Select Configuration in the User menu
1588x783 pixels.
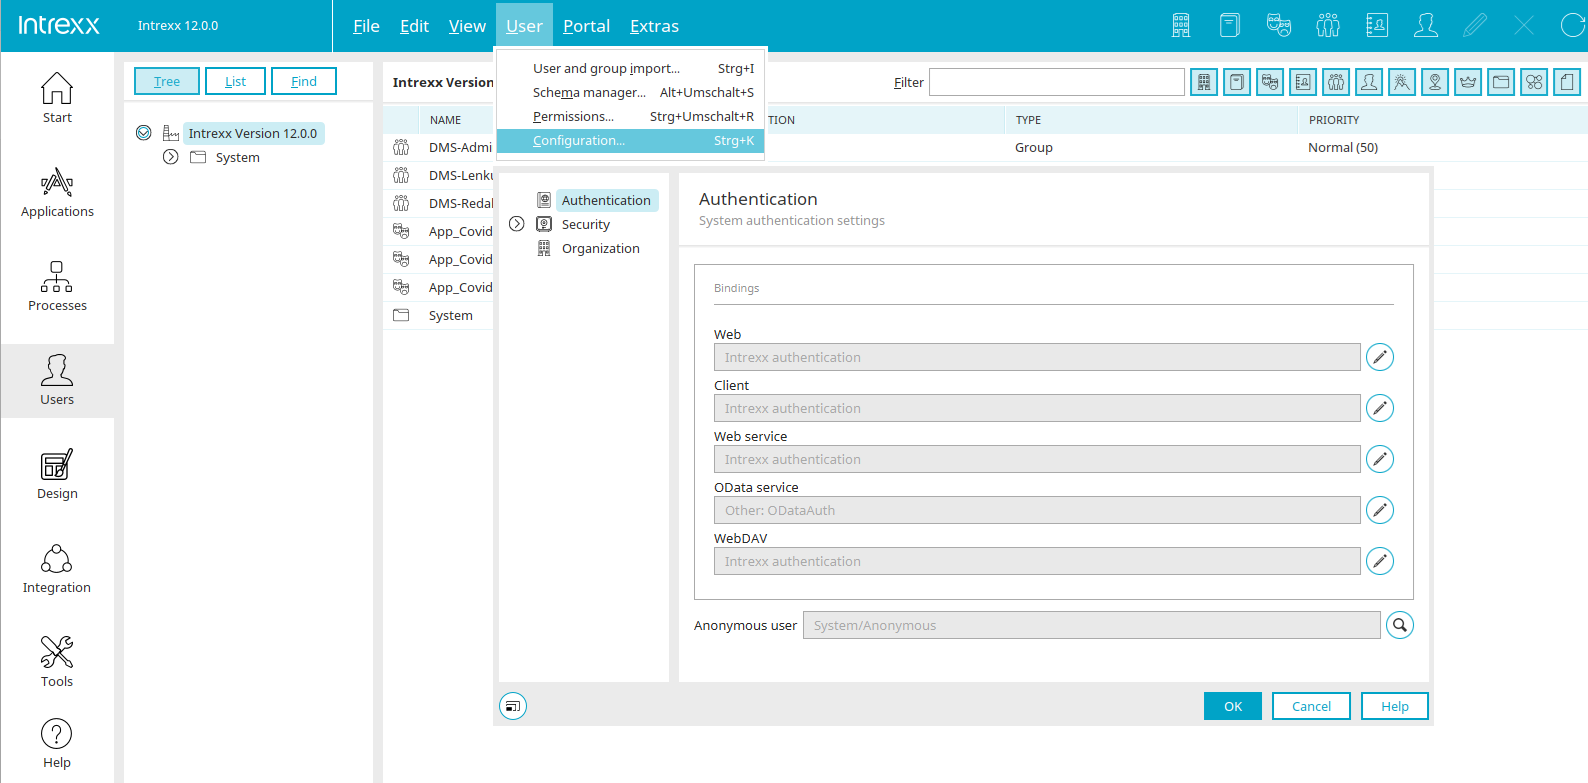[631, 141]
